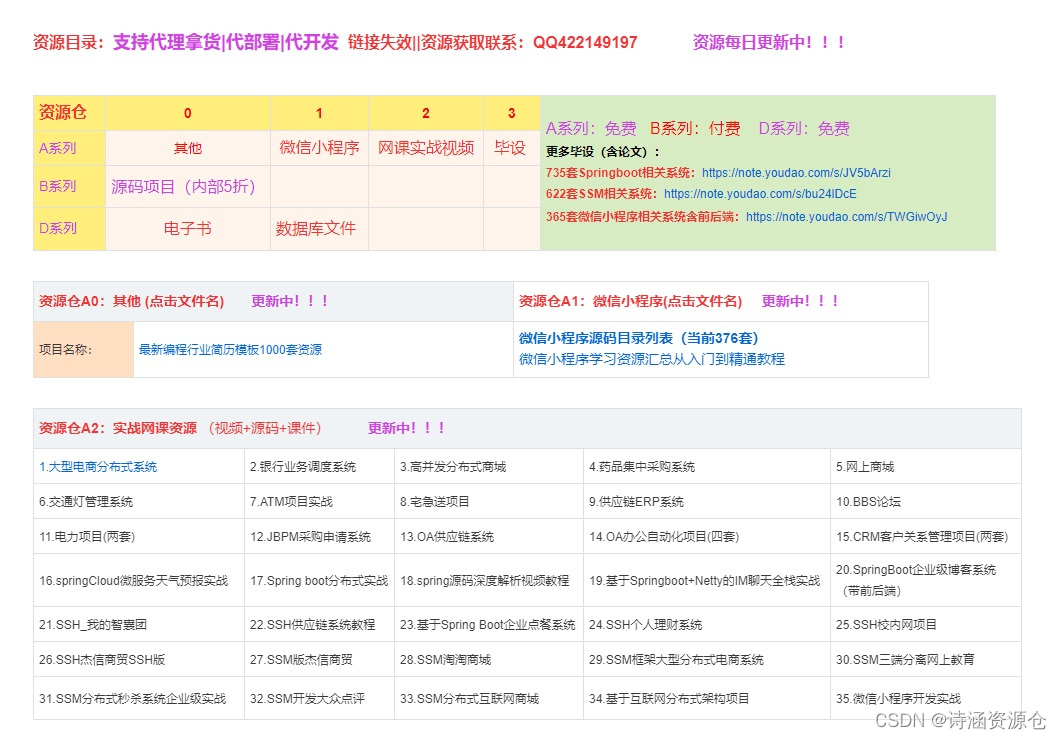Click 32.SSM开发大众点评 entry
The height and width of the screenshot is (739, 1062).
pyautogui.click(x=307, y=699)
